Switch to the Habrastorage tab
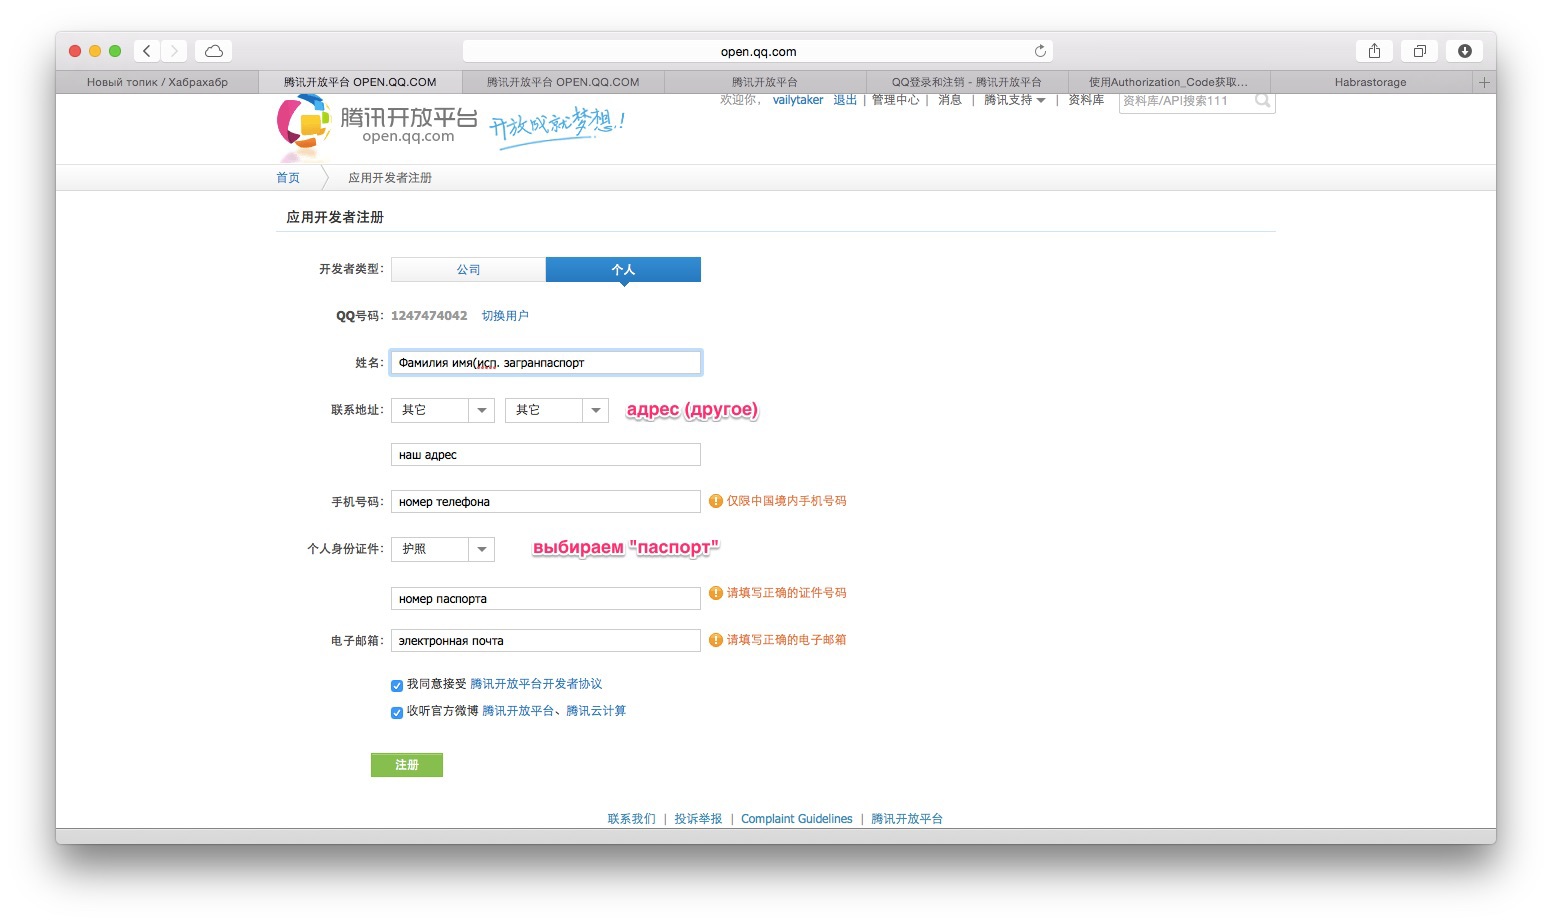 1370,82
